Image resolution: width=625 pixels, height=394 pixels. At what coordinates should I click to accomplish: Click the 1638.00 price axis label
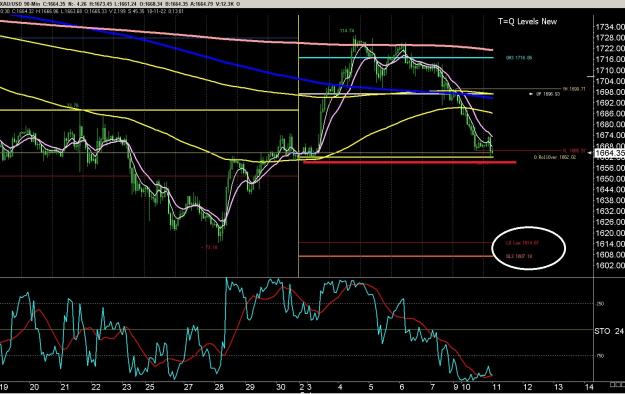[609, 201]
